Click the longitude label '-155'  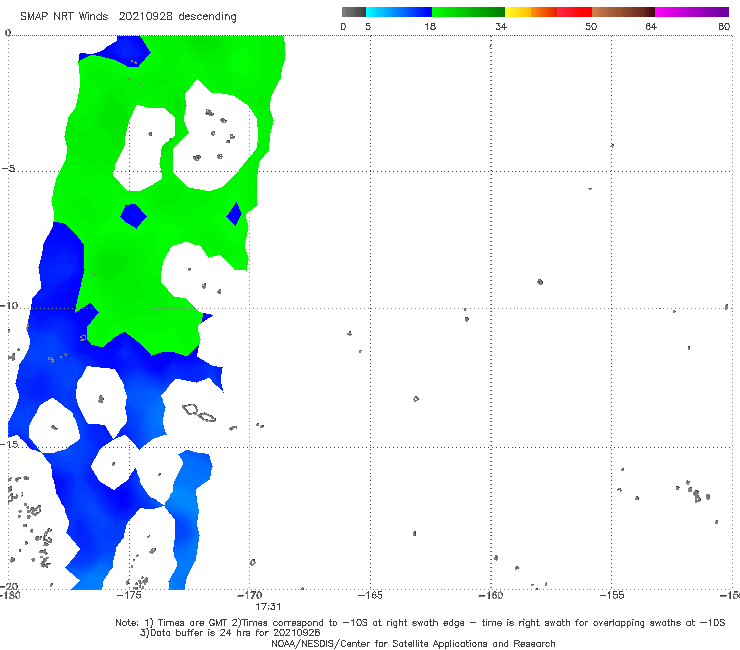click(612, 595)
